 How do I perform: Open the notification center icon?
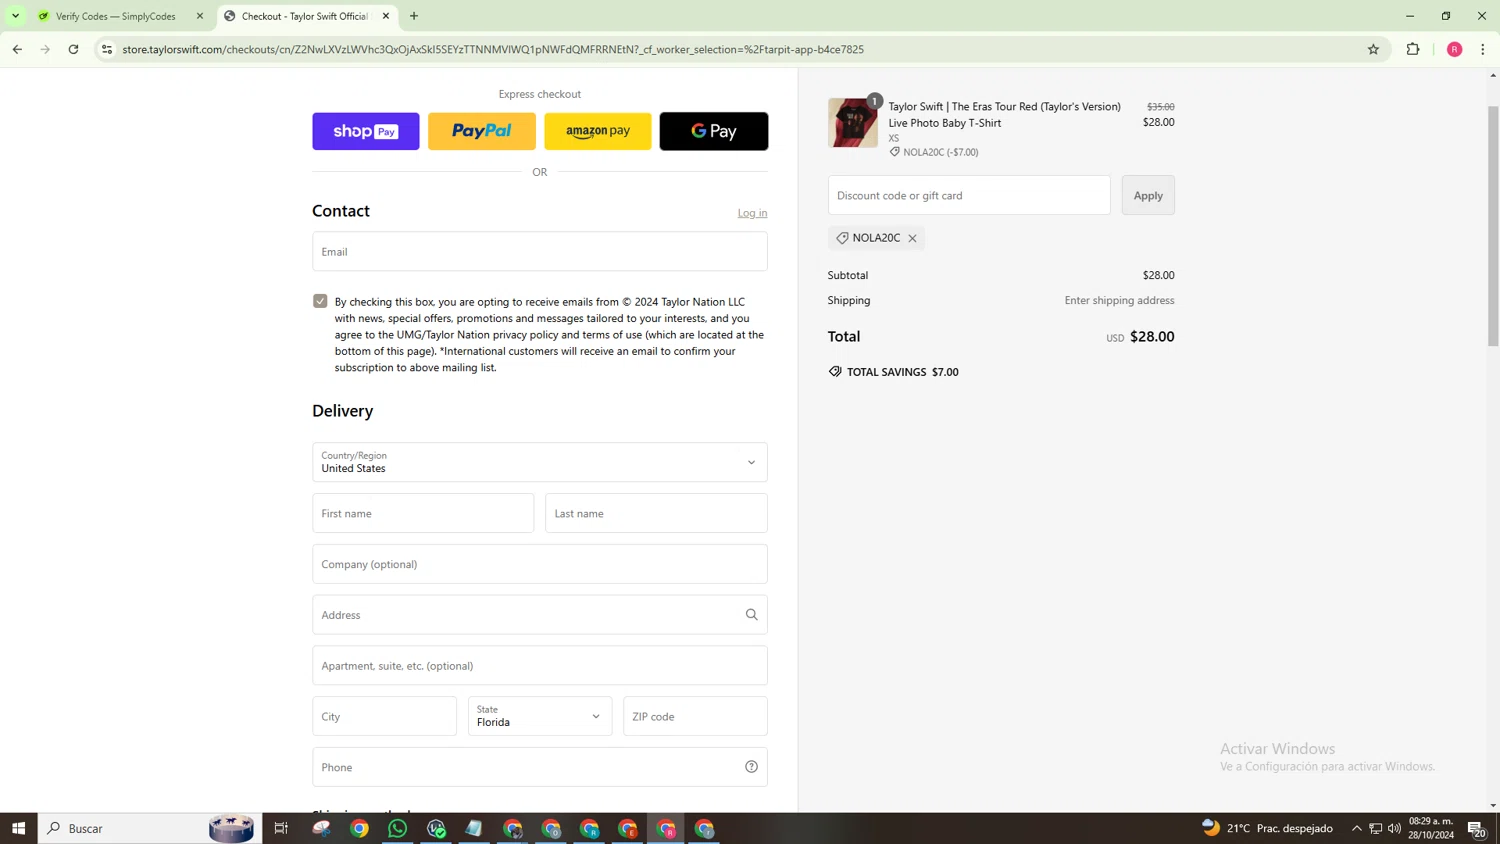tap(1476, 828)
